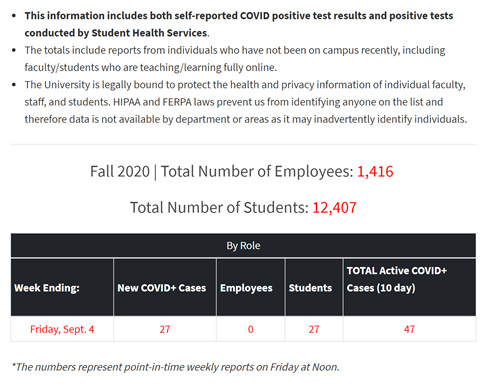Image resolution: width=483 pixels, height=388 pixels.
Task: Select TOTAL Active COVID+ Cases header
Action: pos(409,288)
